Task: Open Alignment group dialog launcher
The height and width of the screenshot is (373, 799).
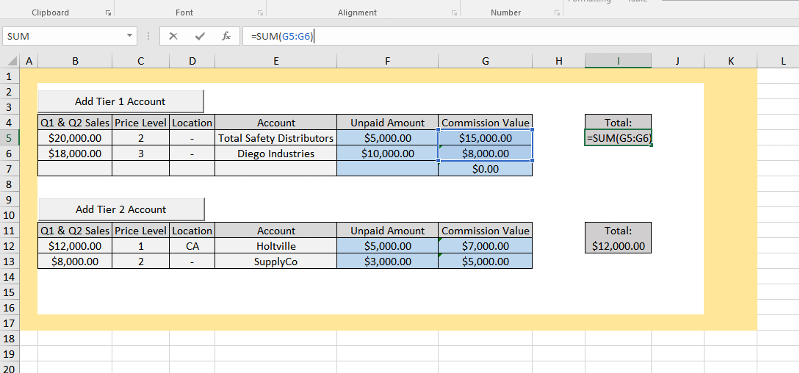Action: pos(454,13)
